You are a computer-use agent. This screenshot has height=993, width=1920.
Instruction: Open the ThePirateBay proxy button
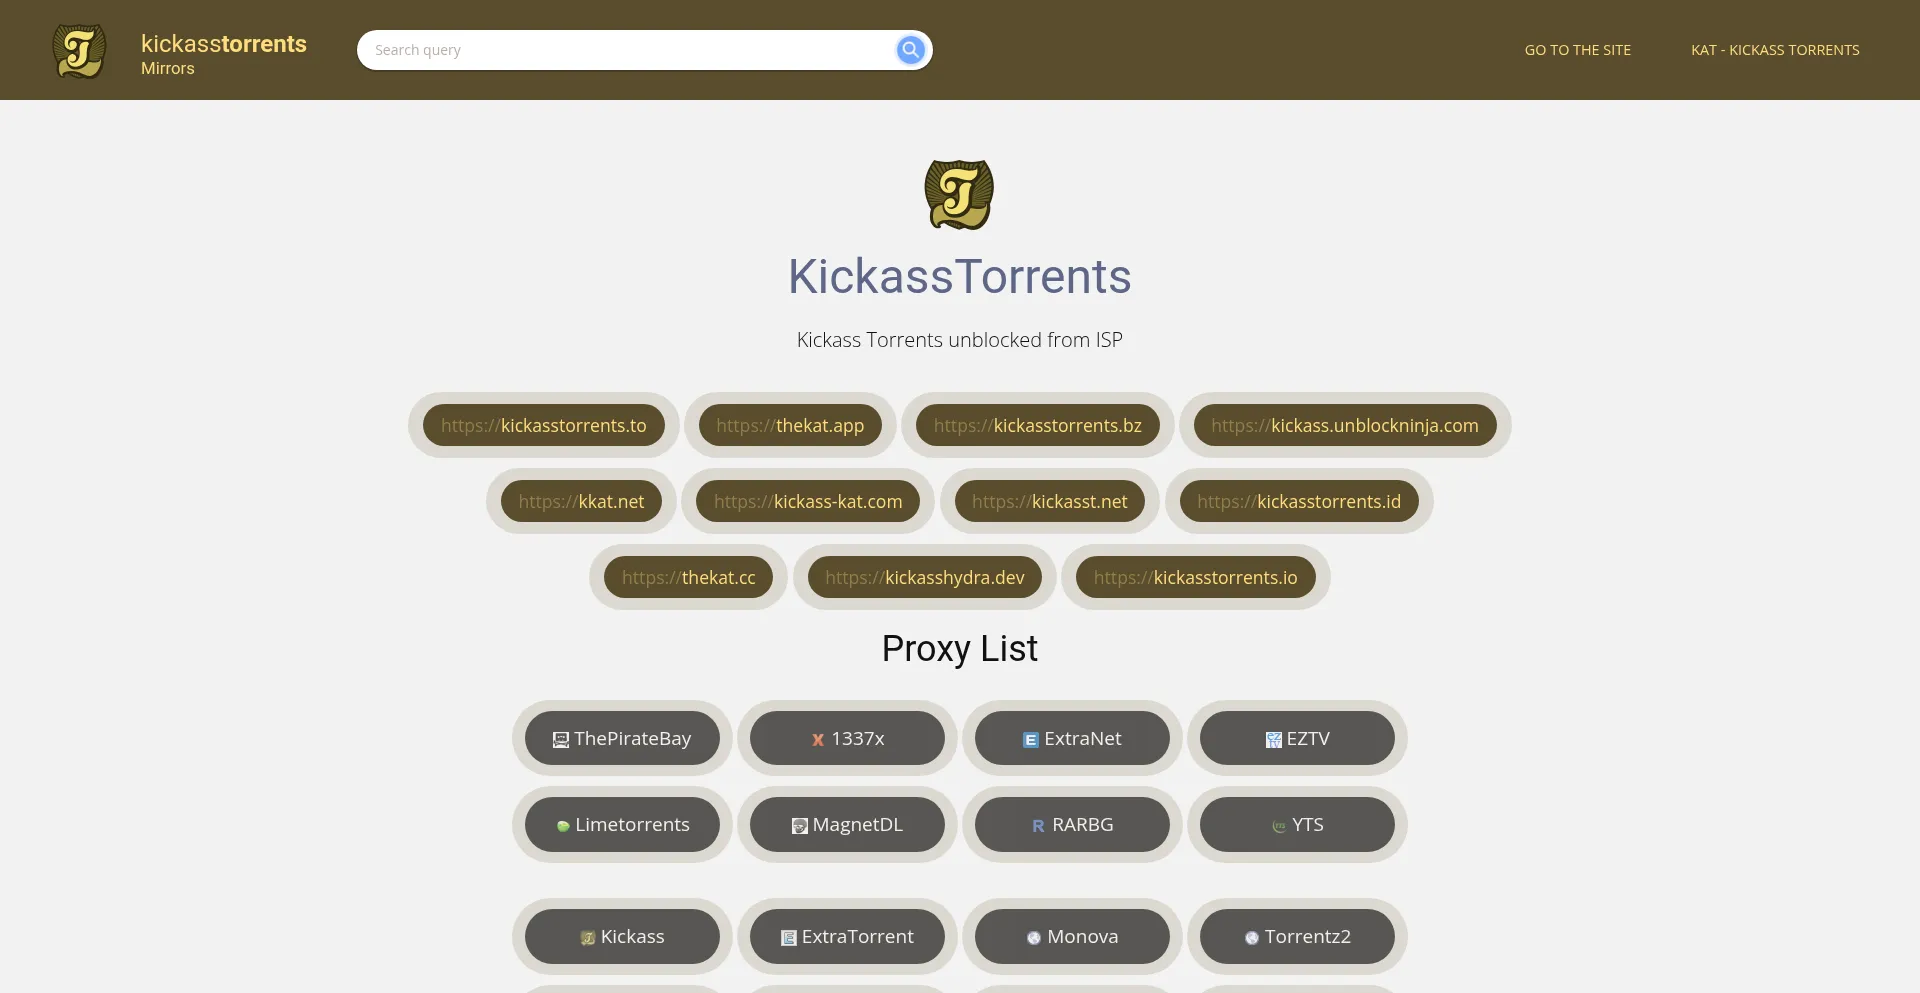tap(622, 739)
